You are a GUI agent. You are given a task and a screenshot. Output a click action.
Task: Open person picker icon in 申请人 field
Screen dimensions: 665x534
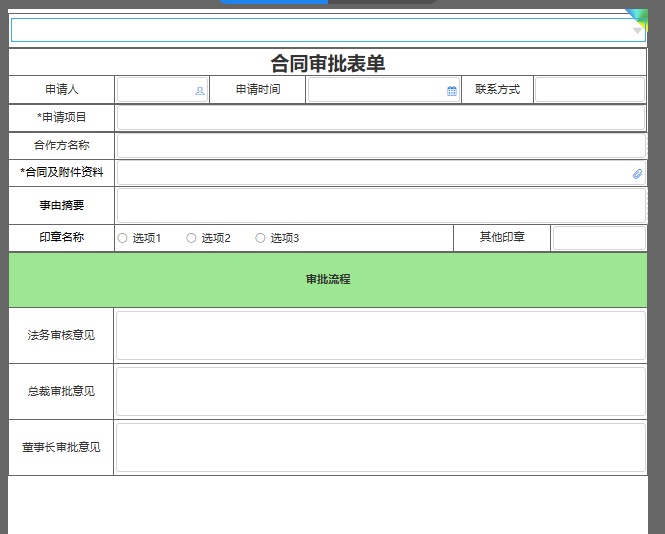coord(199,91)
